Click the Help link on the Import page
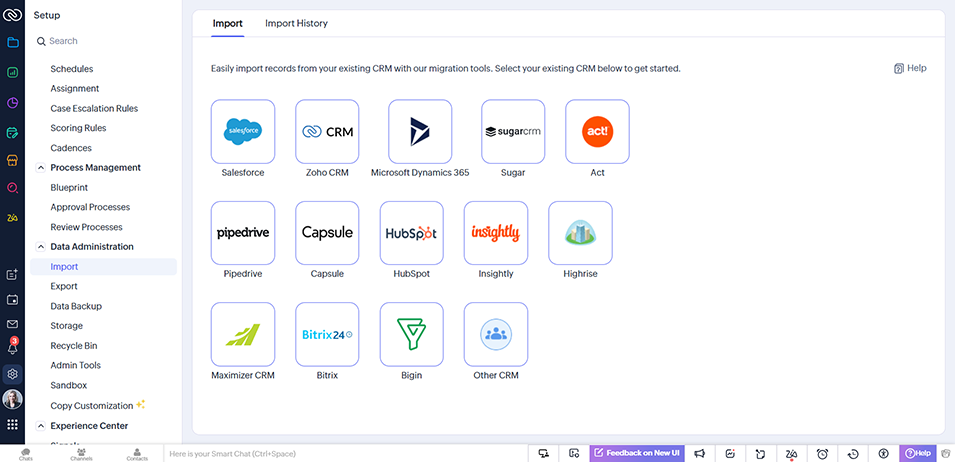 pos(910,68)
